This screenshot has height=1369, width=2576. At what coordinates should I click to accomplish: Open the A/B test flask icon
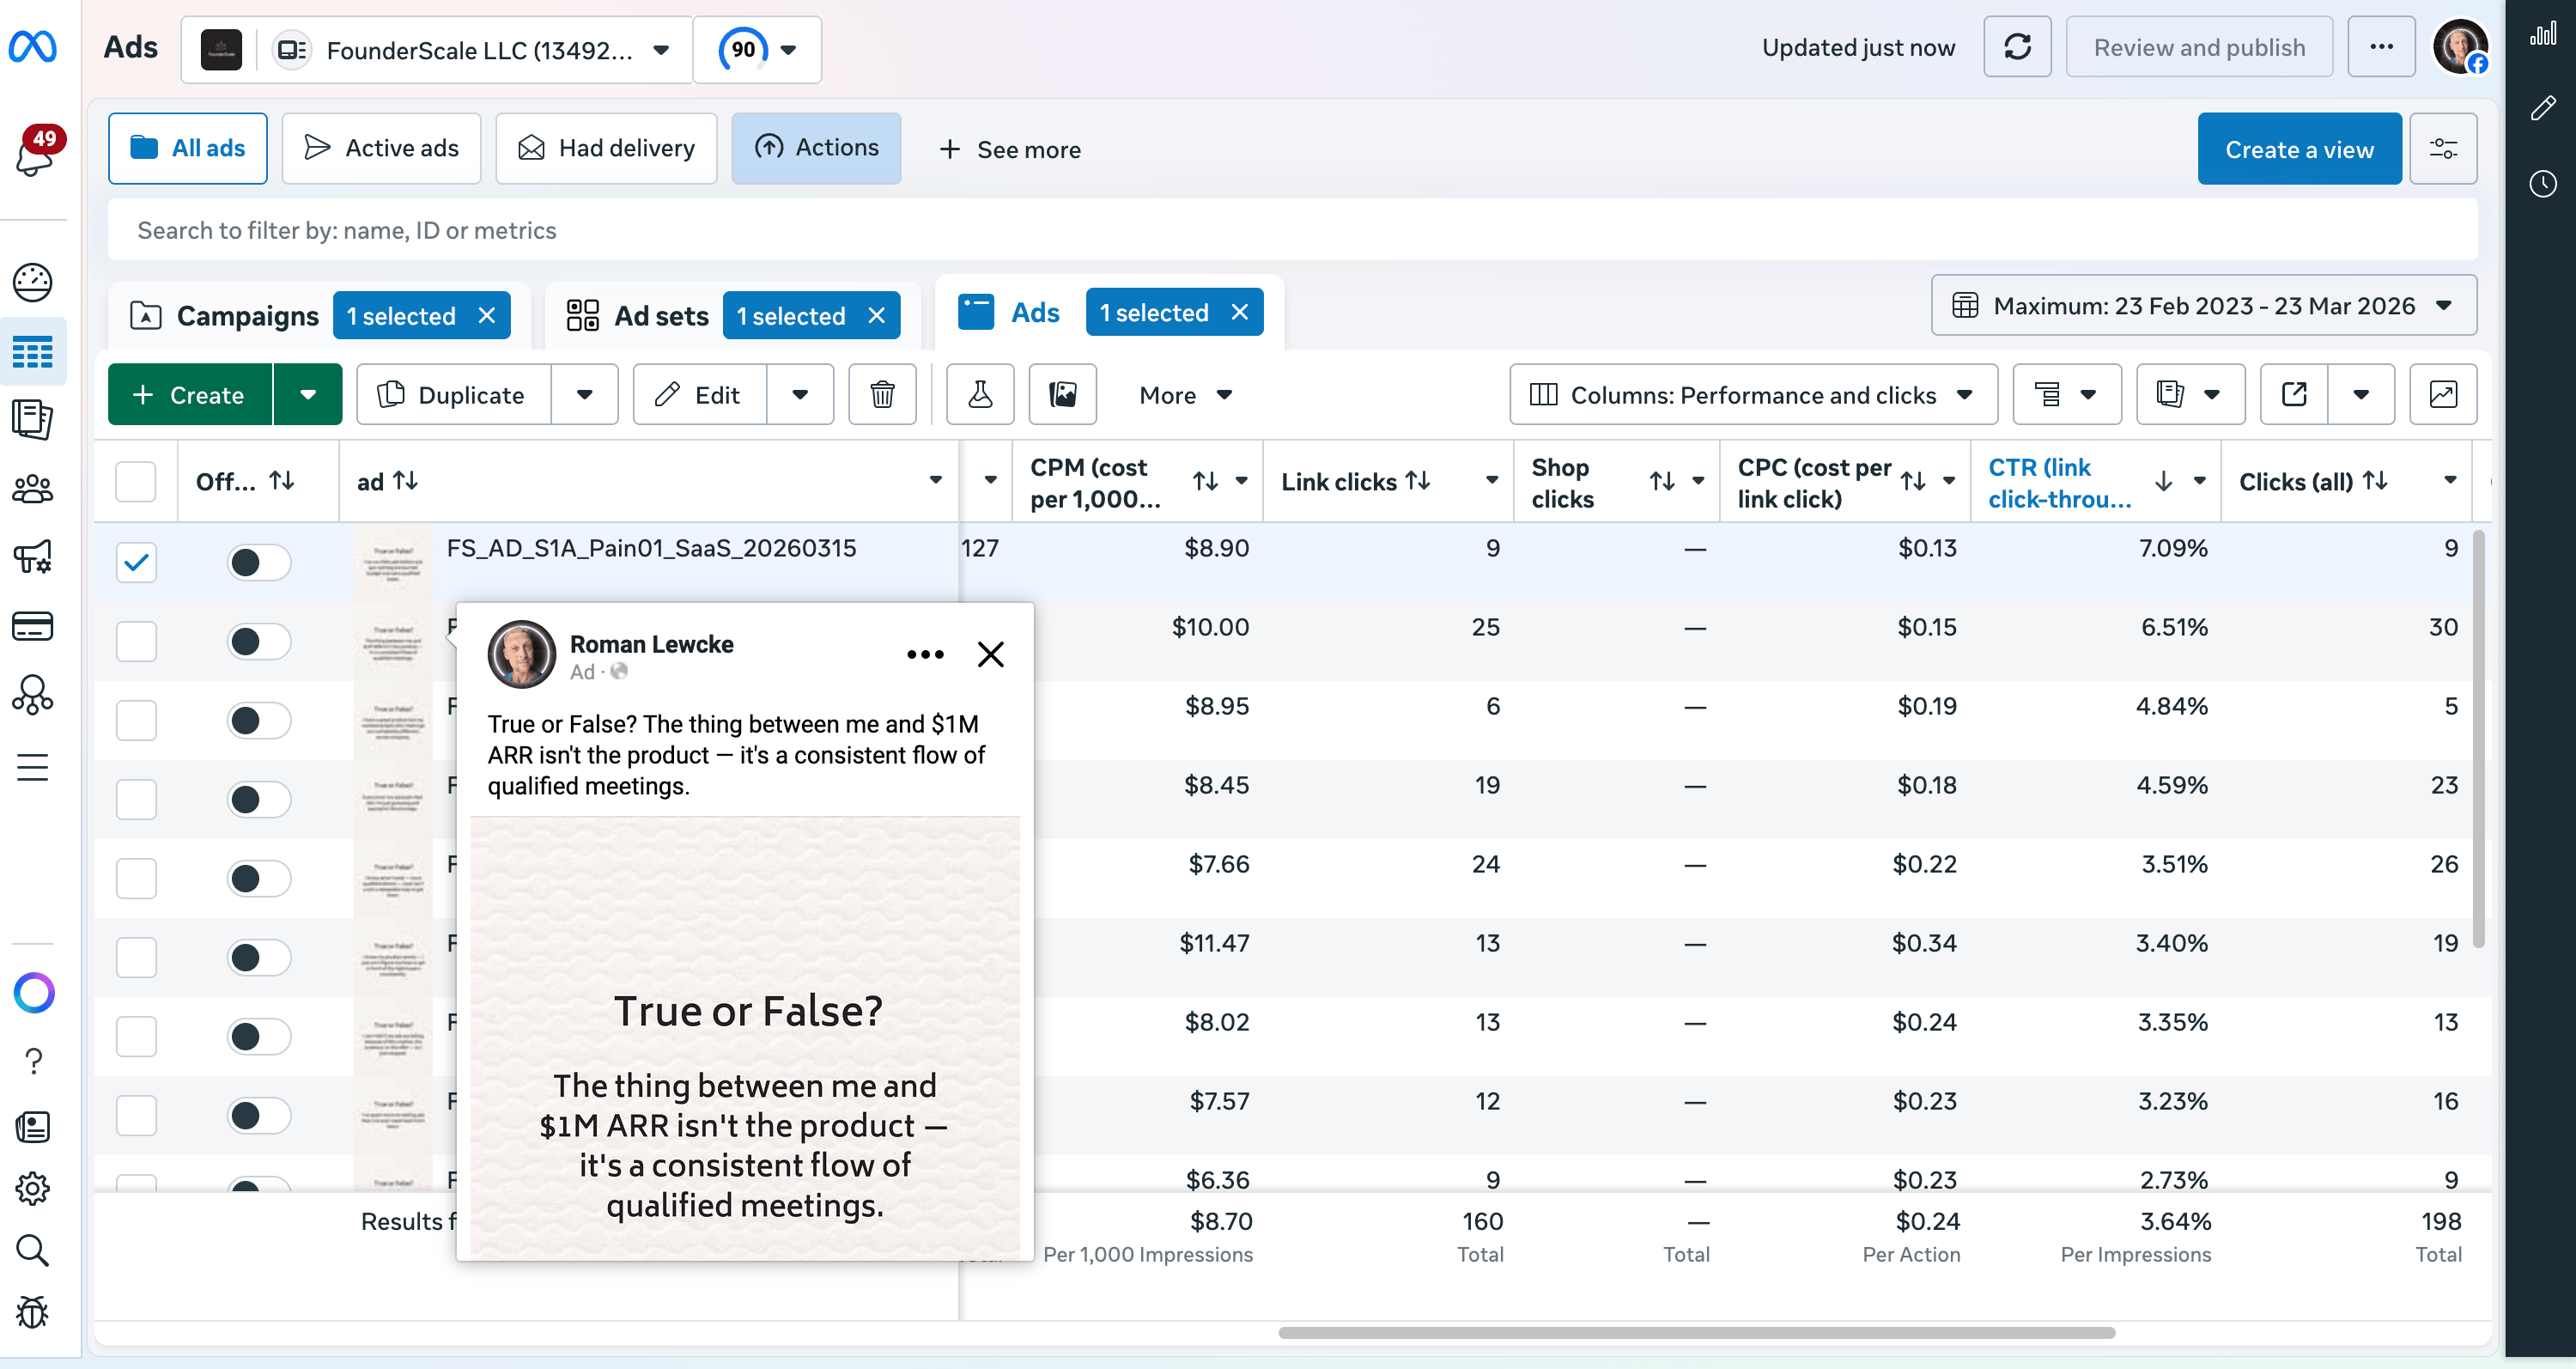click(x=980, y=395)
